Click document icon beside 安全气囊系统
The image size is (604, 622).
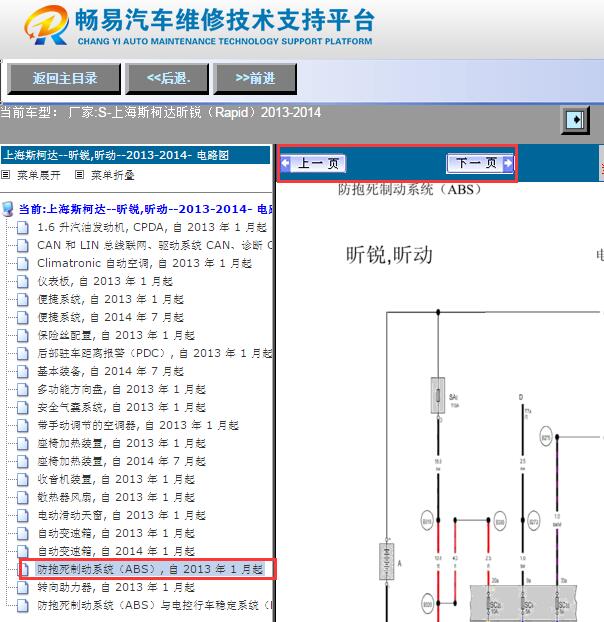tap(23, 407)
